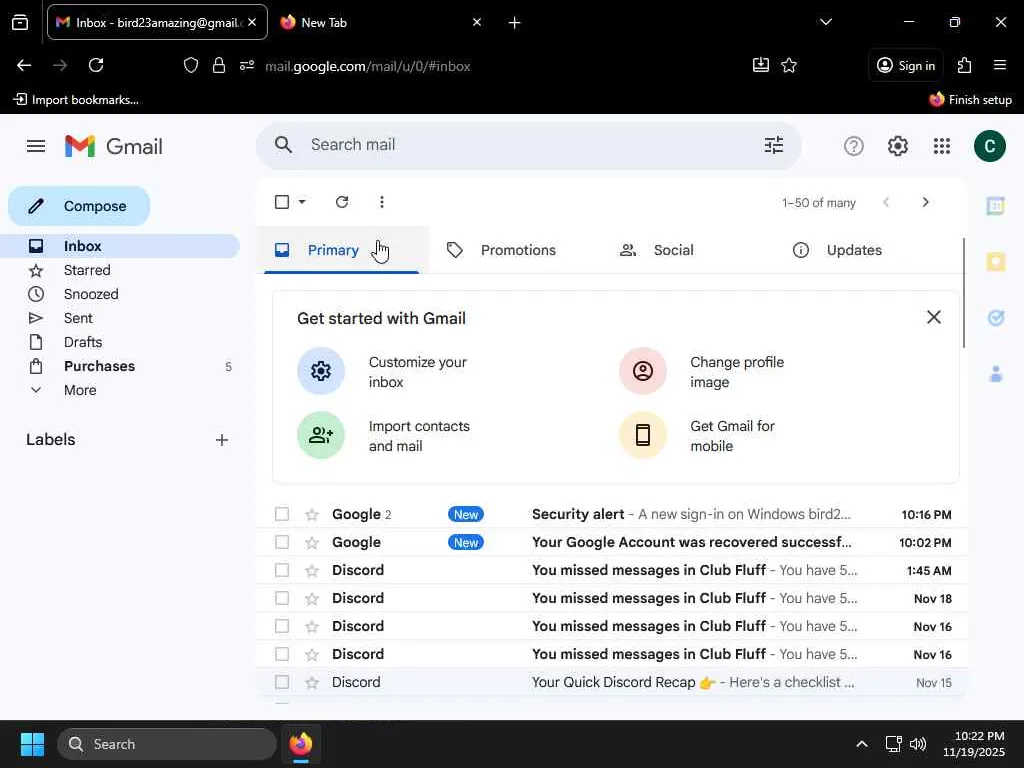Tick the select-all messages checkbox

click(281, 202)
